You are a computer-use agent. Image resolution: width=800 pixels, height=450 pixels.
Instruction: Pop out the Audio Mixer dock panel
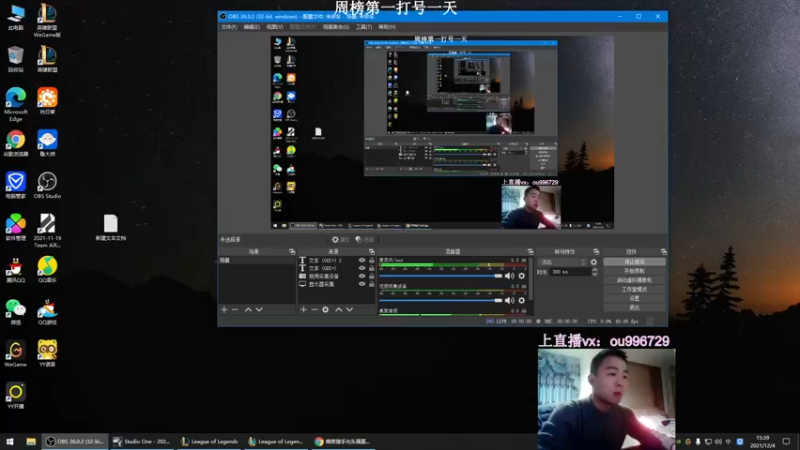530,252
